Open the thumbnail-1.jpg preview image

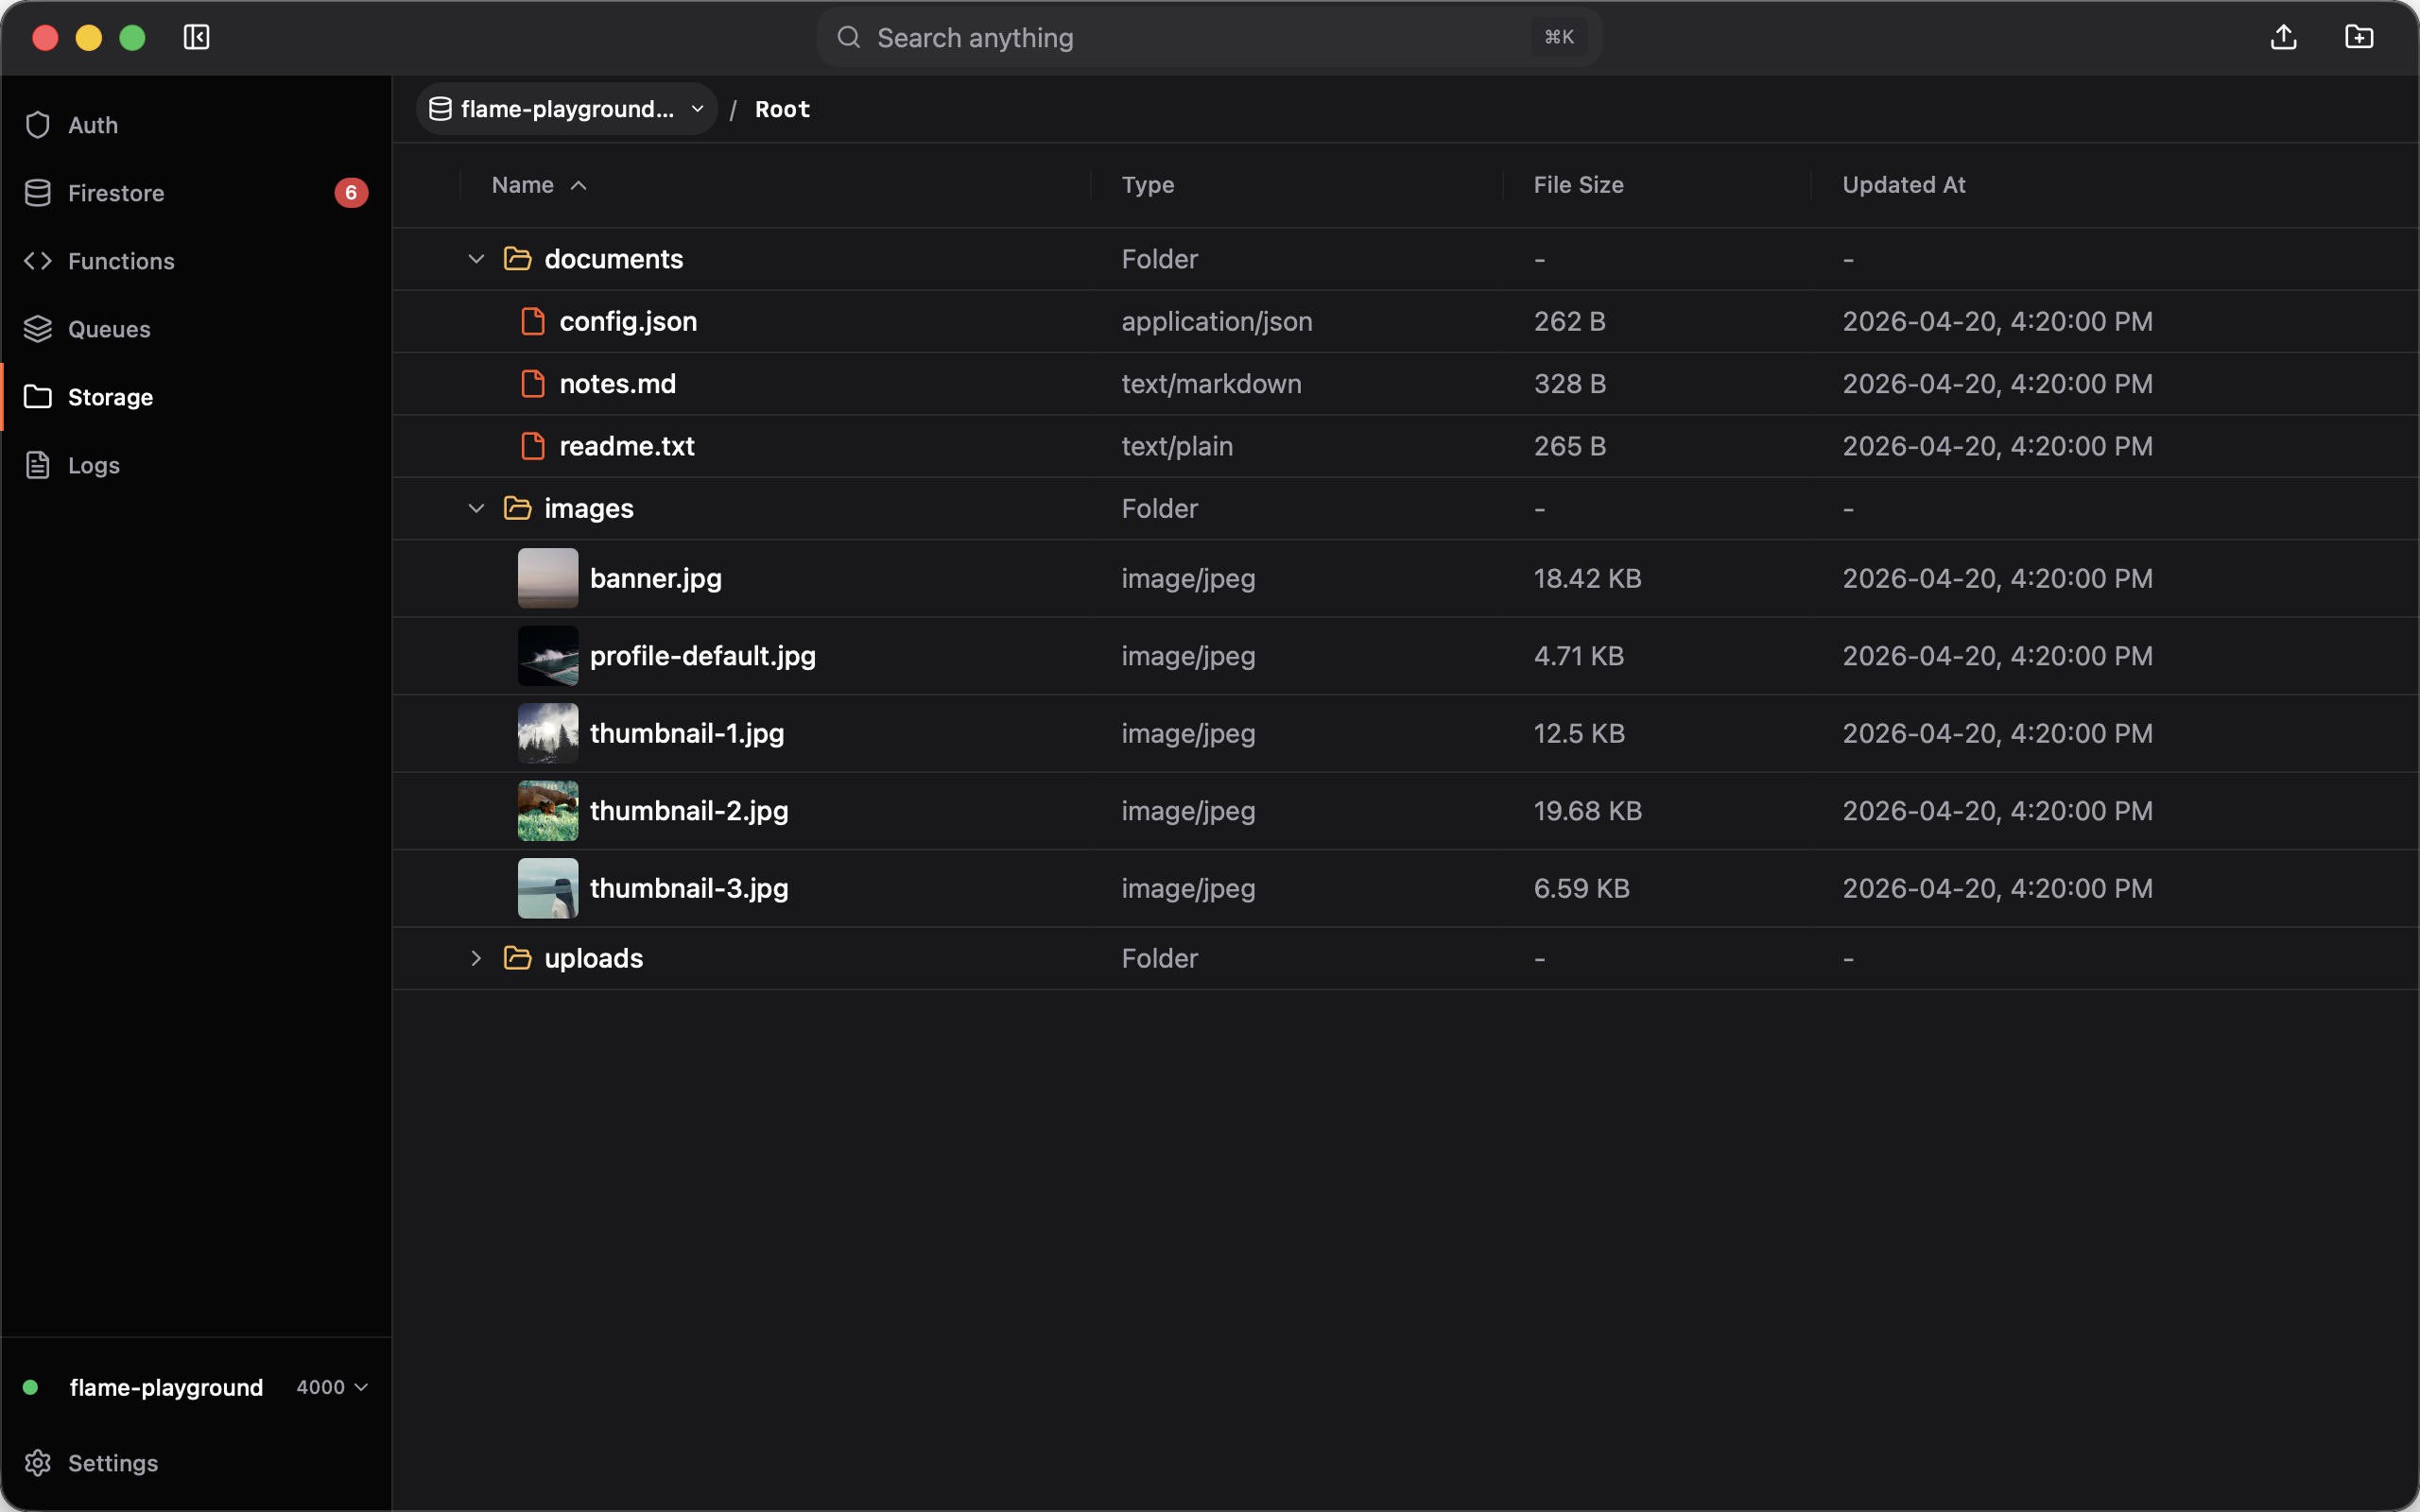[x=548, y=733]
